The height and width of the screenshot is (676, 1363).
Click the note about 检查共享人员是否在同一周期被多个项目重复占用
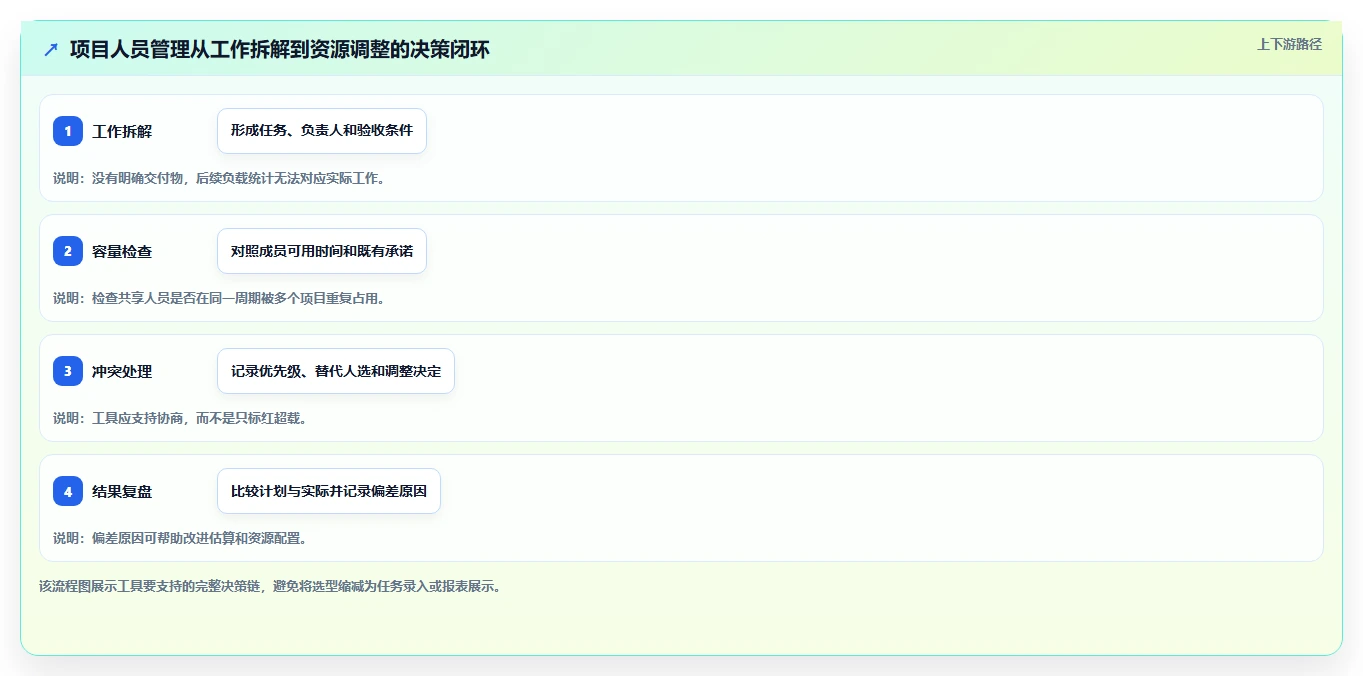tap(219, 298)
